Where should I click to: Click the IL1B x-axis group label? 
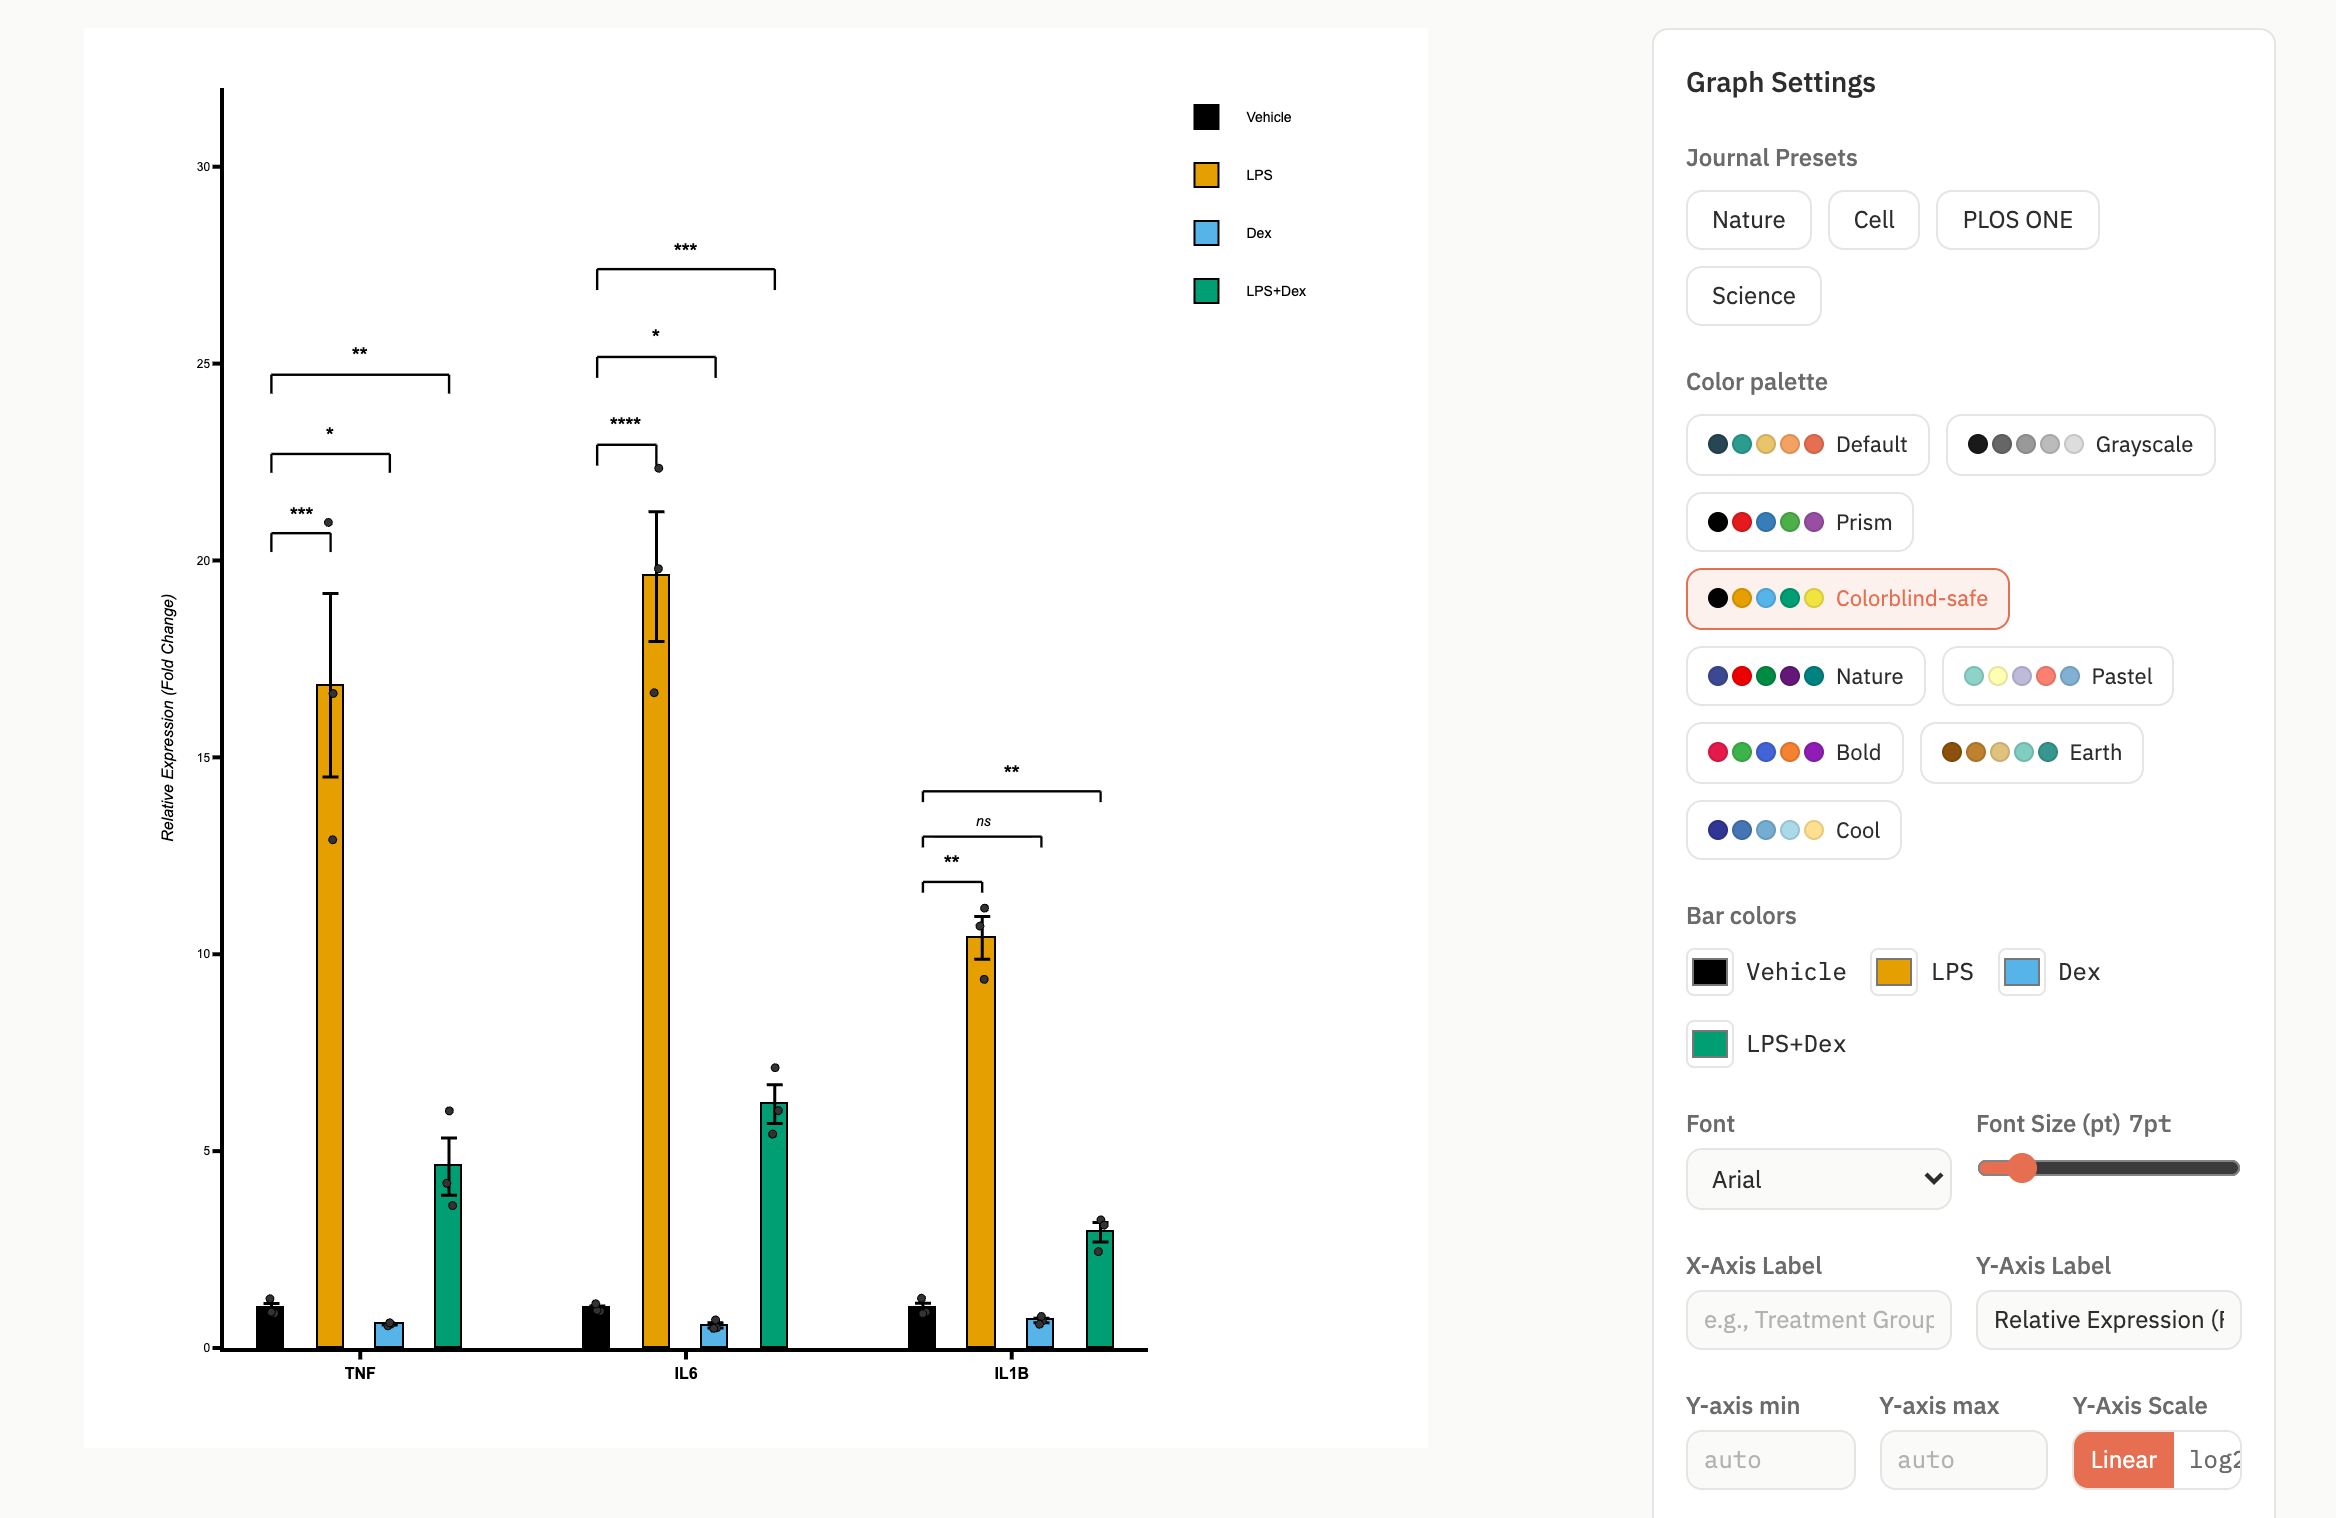pyautogui.click(x=1011, y=1373)
